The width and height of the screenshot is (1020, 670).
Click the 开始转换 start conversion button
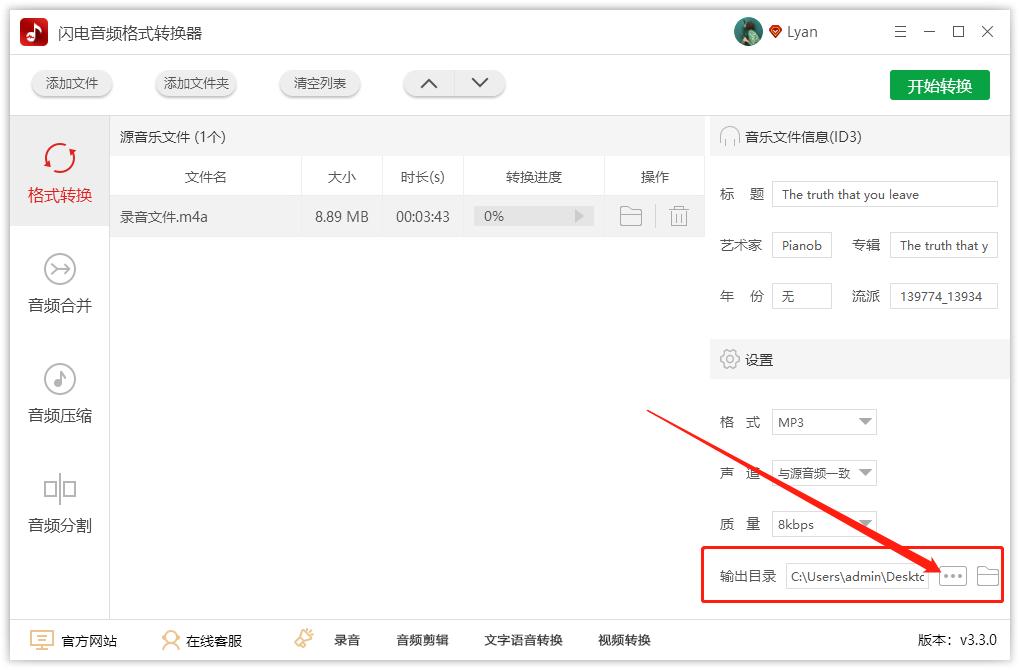(939, 85)
